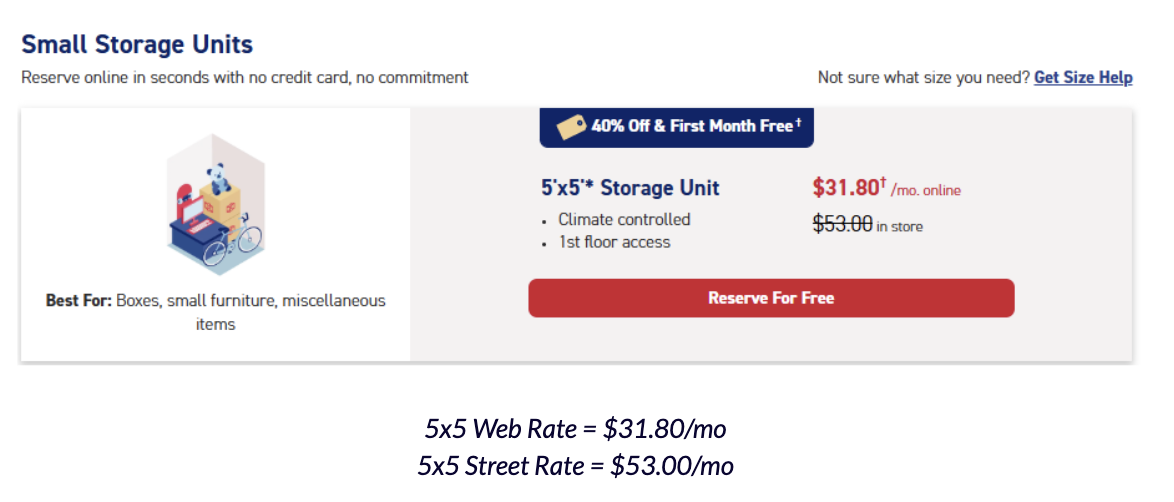The width and height of the screenshot is (1174, 502).
Task: Click the panda bear atop the boxes
Action: point(214,179)
